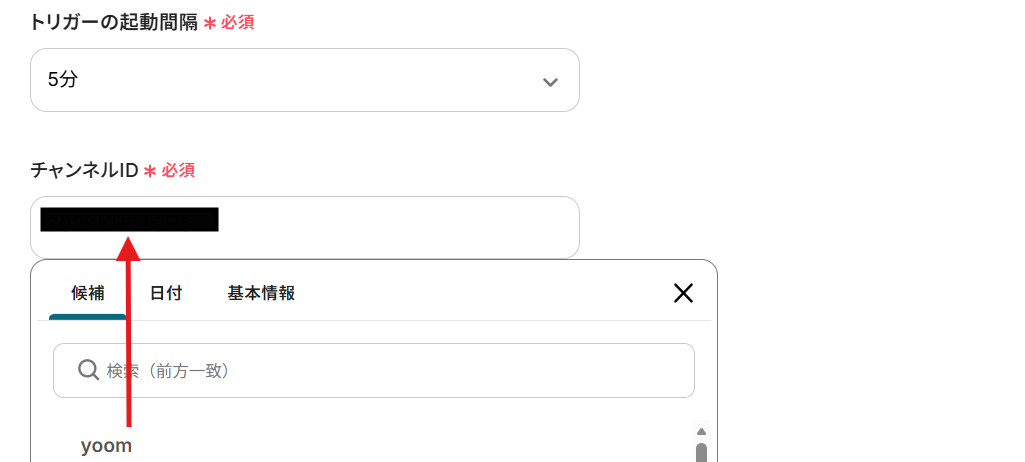Focus the 検索（前方一致） search box
This screenshot has height=462, width=1025.
390,371
